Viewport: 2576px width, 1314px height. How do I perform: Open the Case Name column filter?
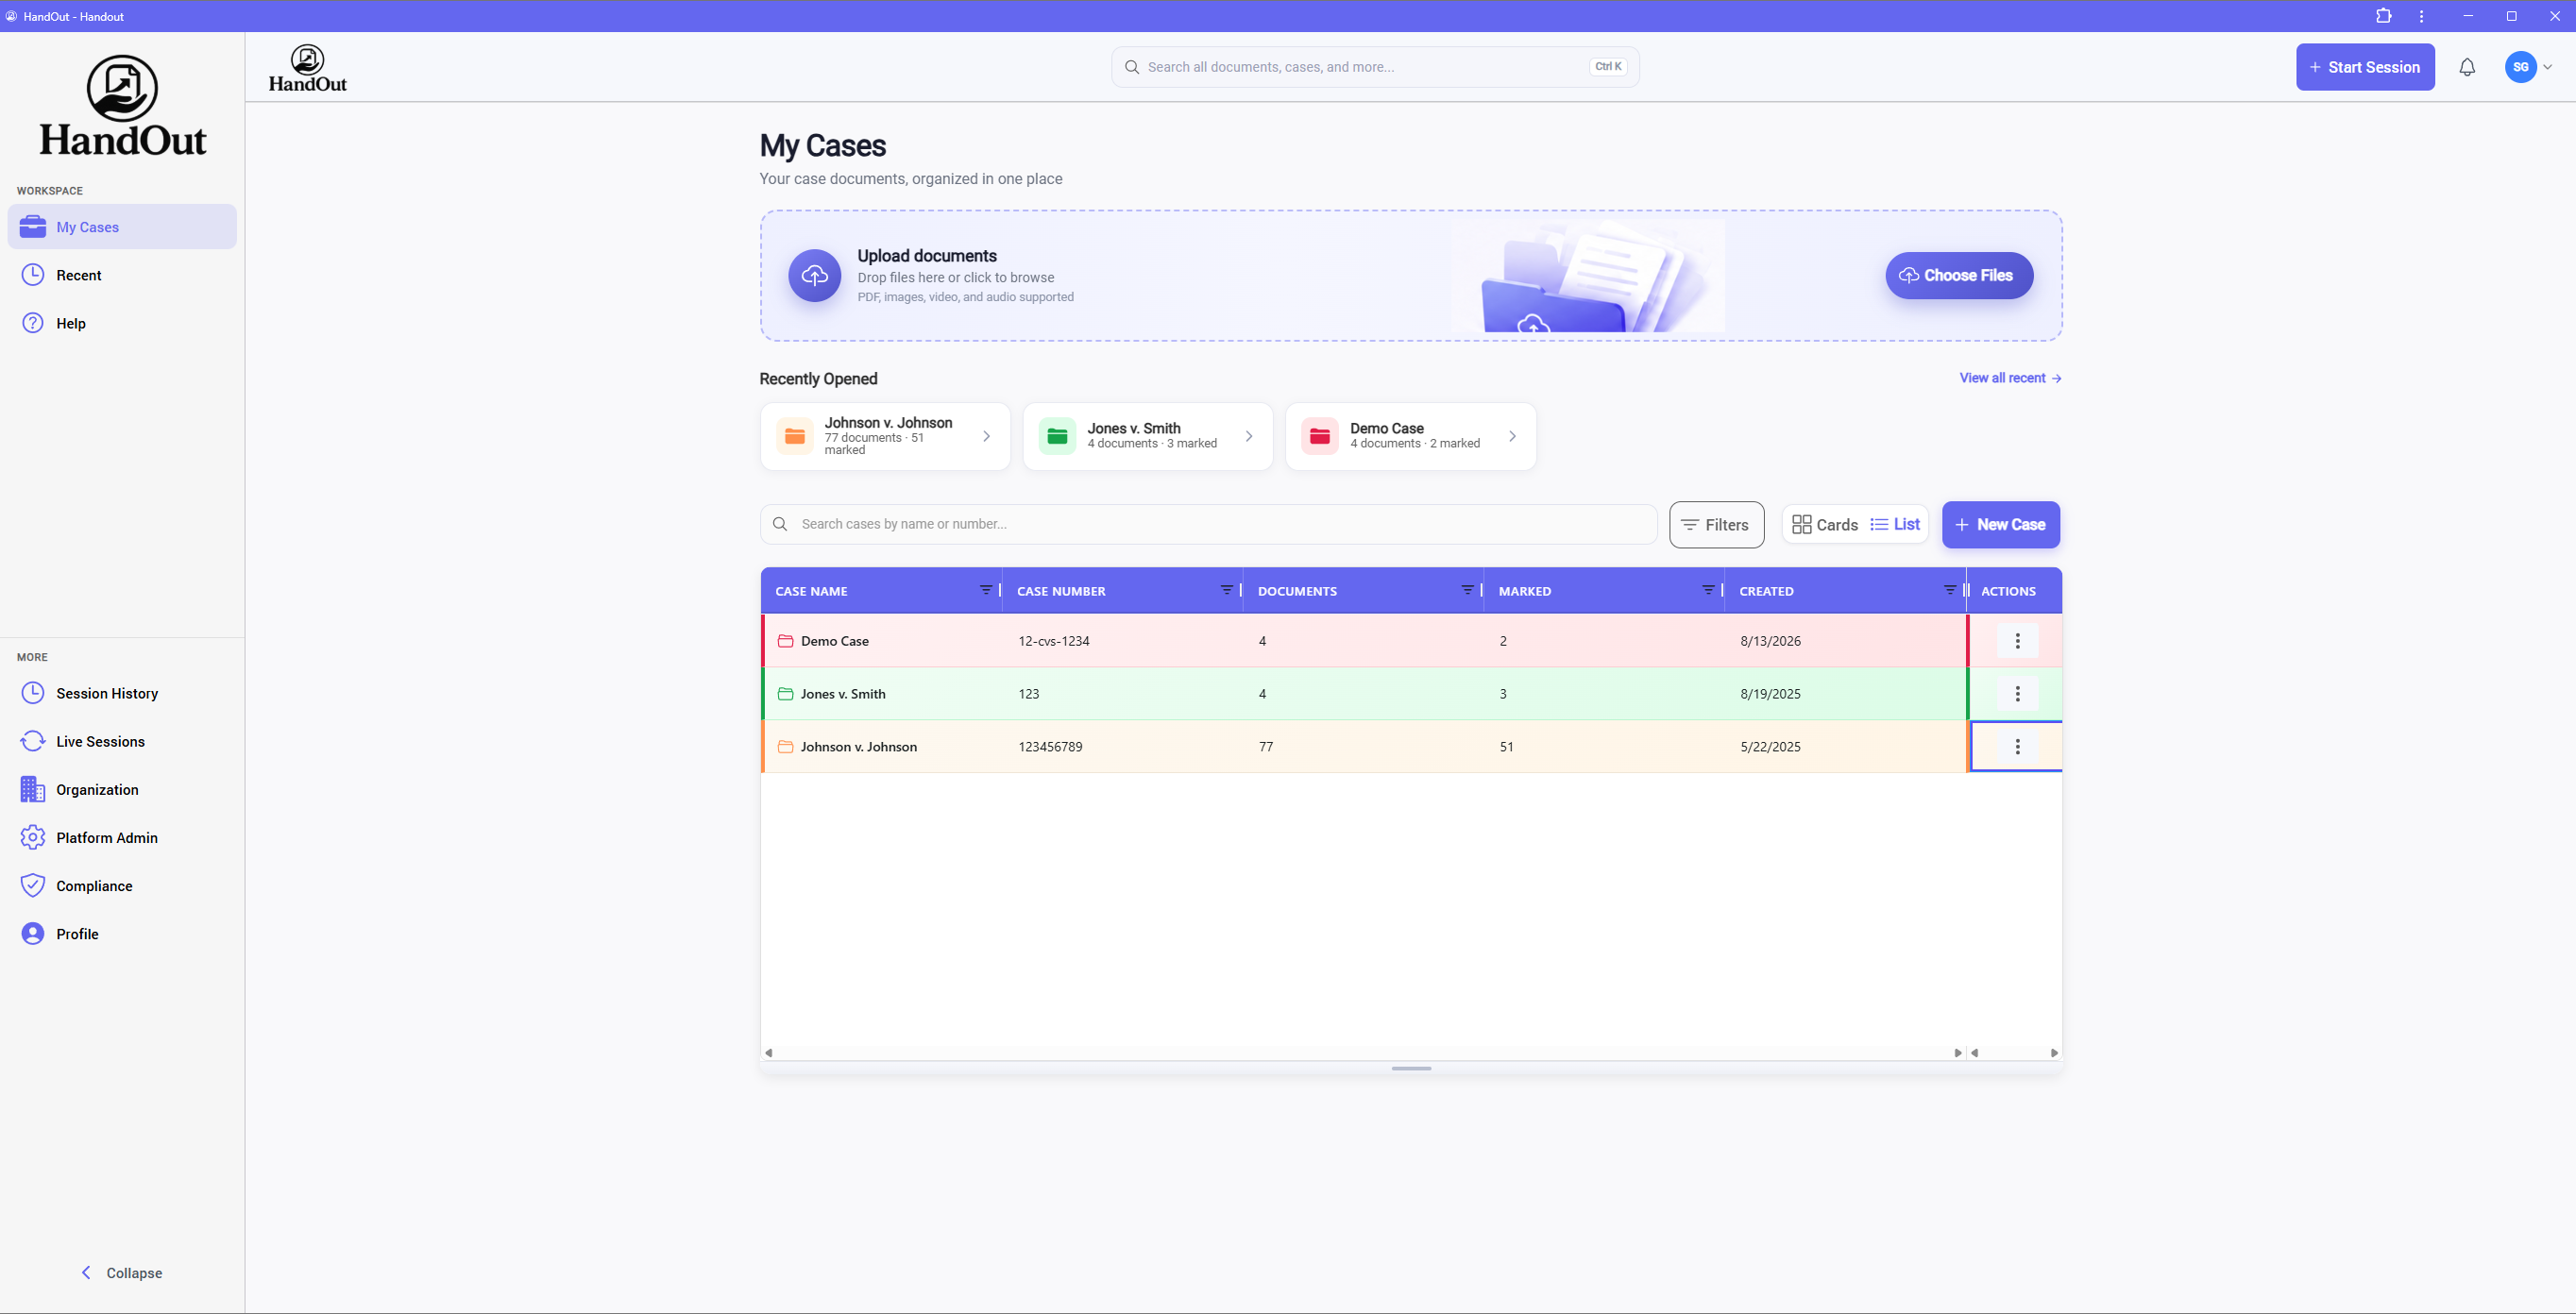[986, 590]
